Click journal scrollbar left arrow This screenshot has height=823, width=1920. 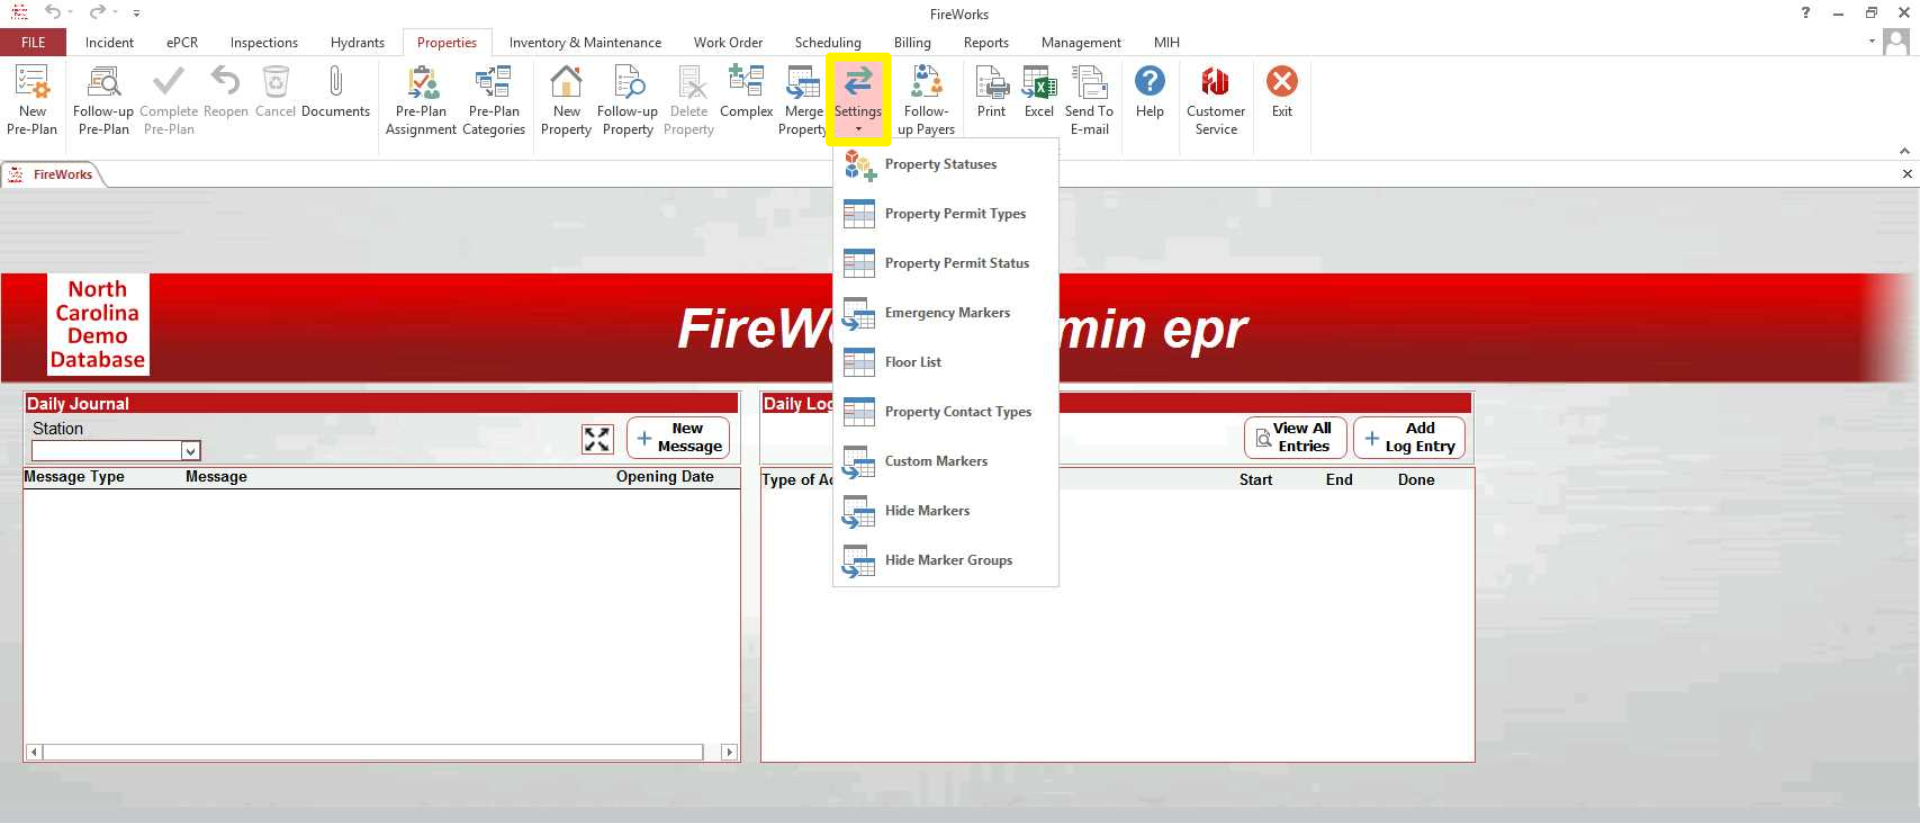point(34,752)
